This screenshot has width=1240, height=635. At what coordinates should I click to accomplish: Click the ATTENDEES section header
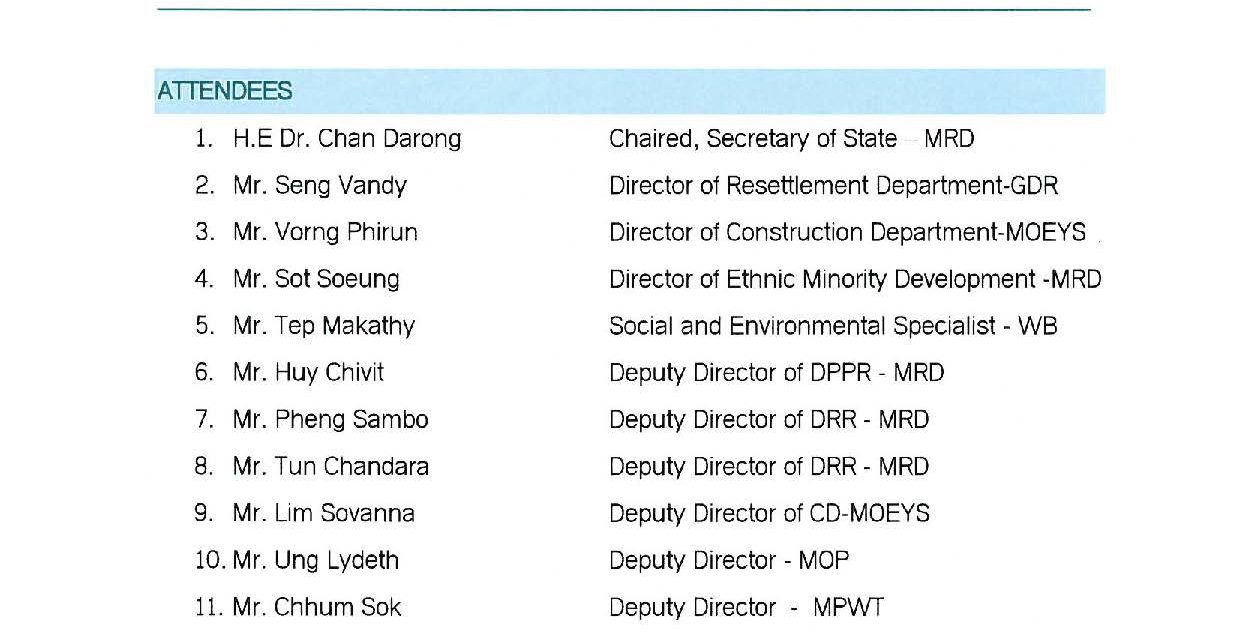pos(224,91)
